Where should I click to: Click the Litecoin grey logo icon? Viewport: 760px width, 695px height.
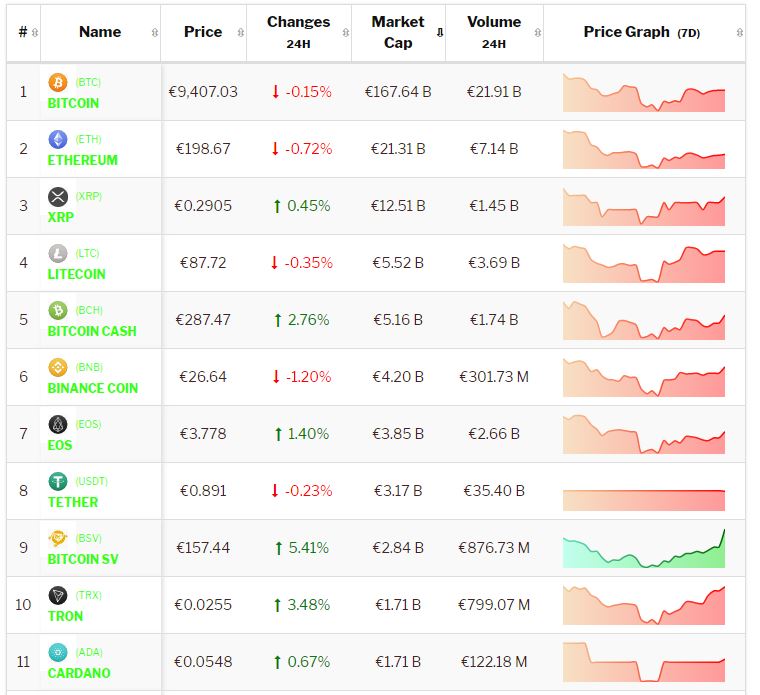click(x=58, y=253)
